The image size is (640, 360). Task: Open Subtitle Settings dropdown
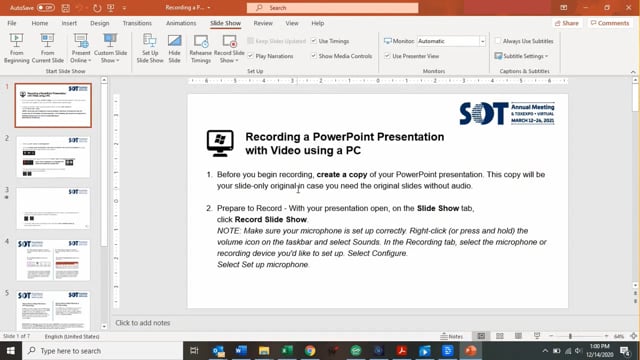click(521, 56)
